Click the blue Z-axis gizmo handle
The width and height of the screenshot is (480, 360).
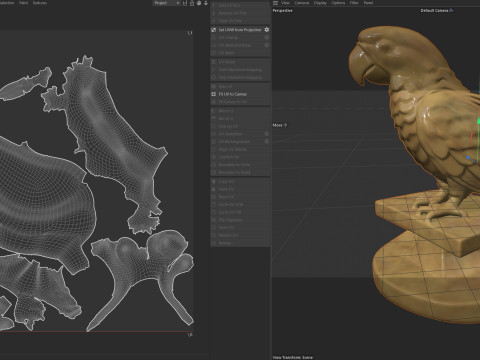(468, 158)
